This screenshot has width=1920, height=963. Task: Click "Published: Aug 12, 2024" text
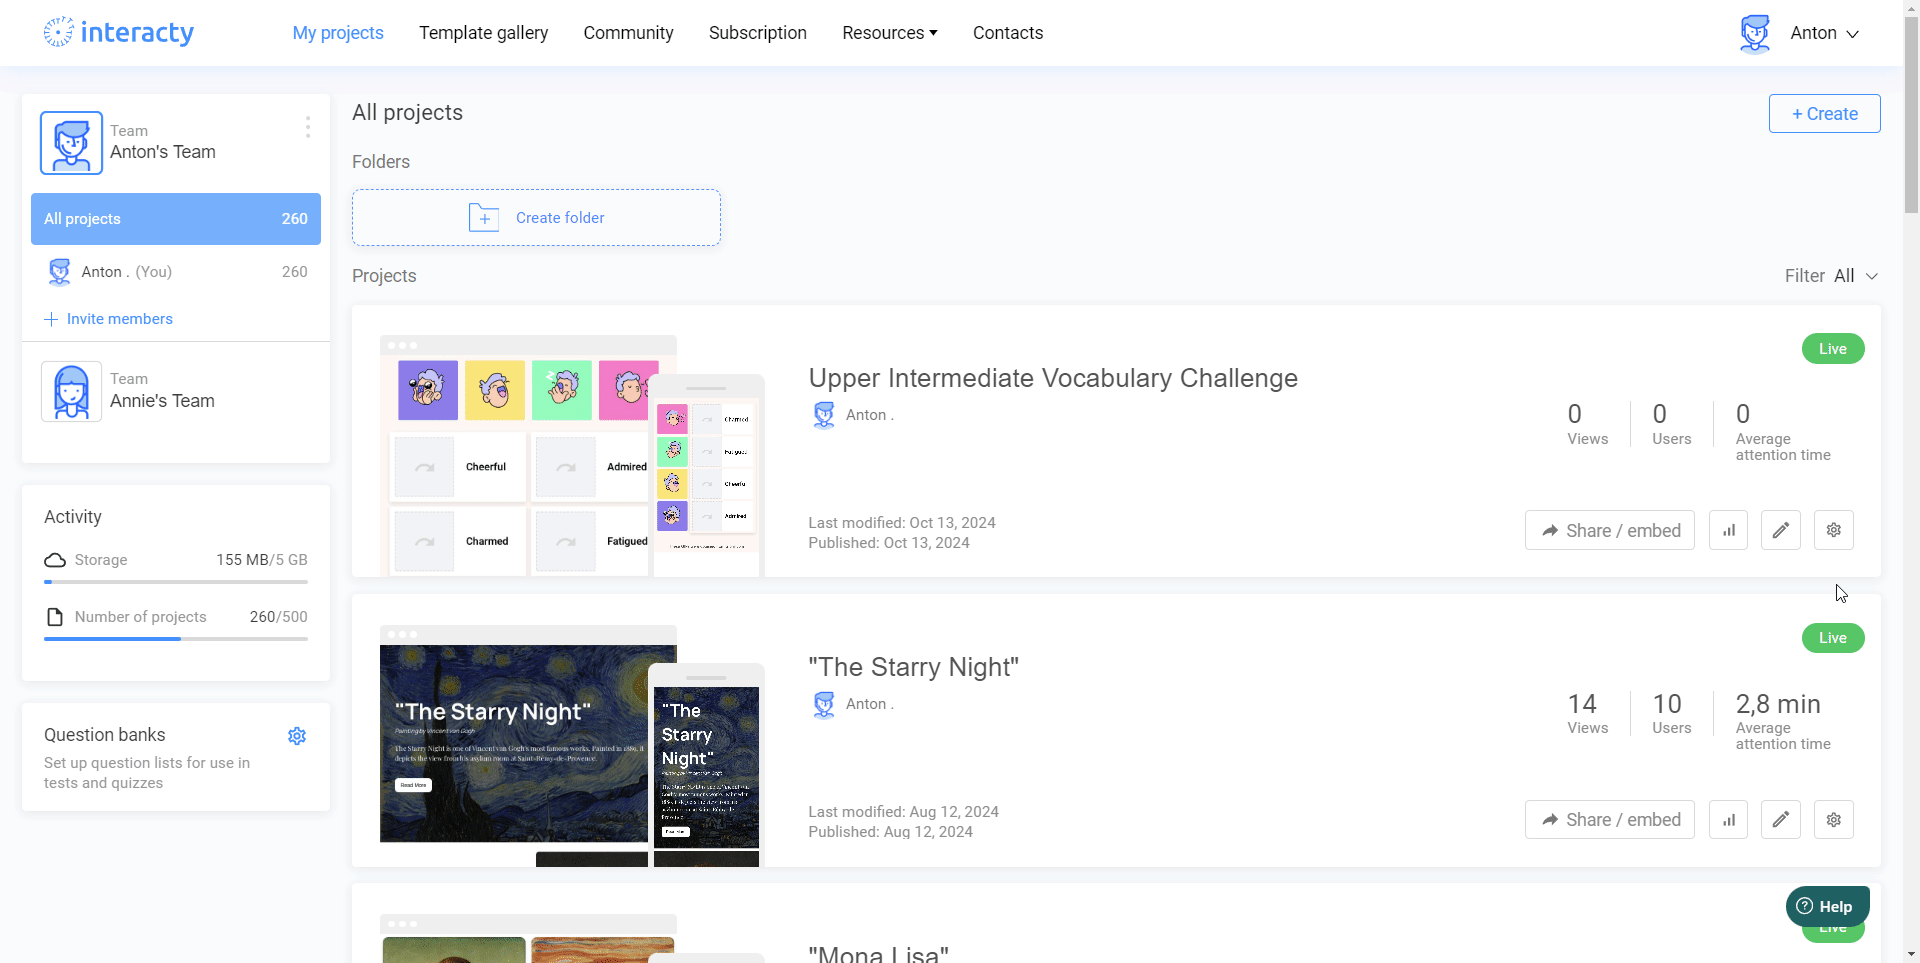coord(891,832)
